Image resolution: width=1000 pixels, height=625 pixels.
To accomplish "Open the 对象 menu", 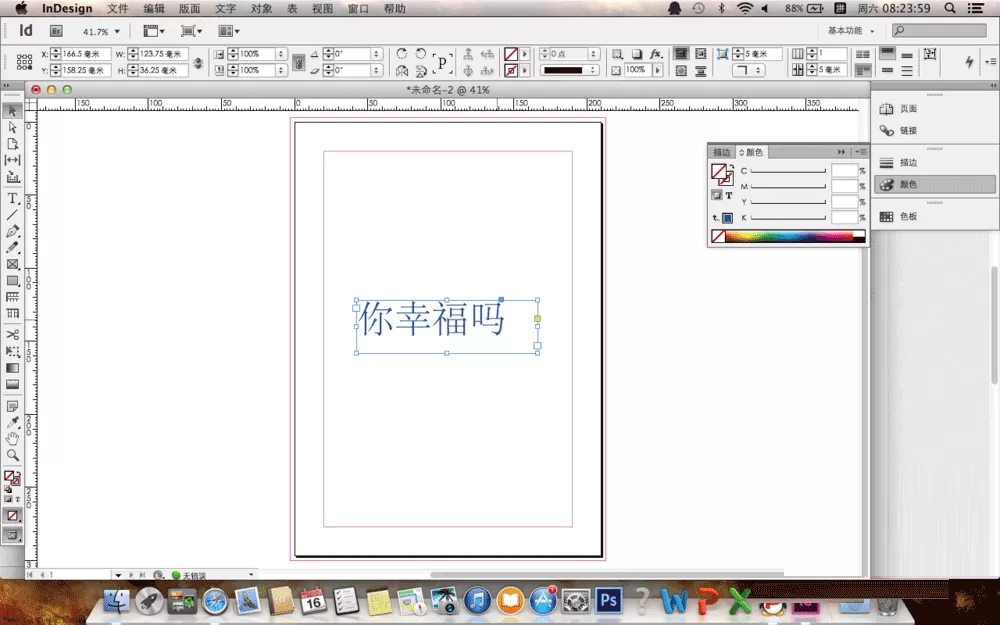I will 261,8.
